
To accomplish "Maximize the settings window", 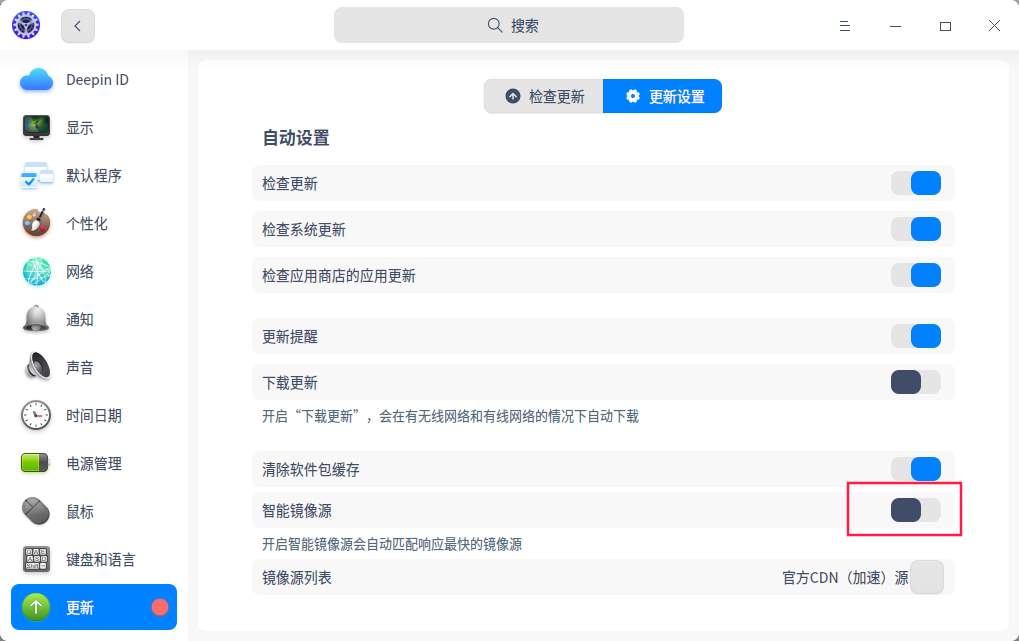I will [x=946, y=26].
